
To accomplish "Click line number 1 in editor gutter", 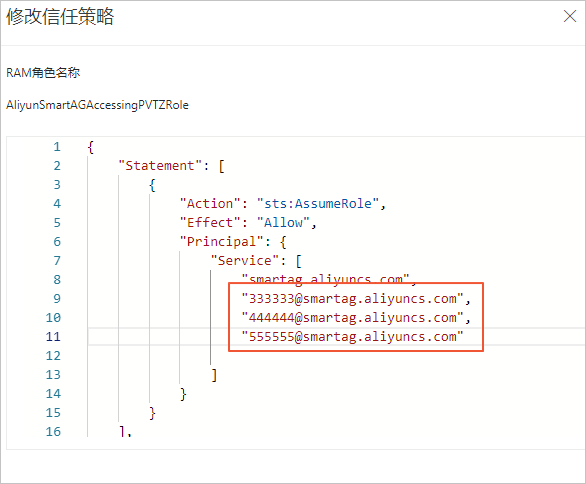I will coord(57,147).
